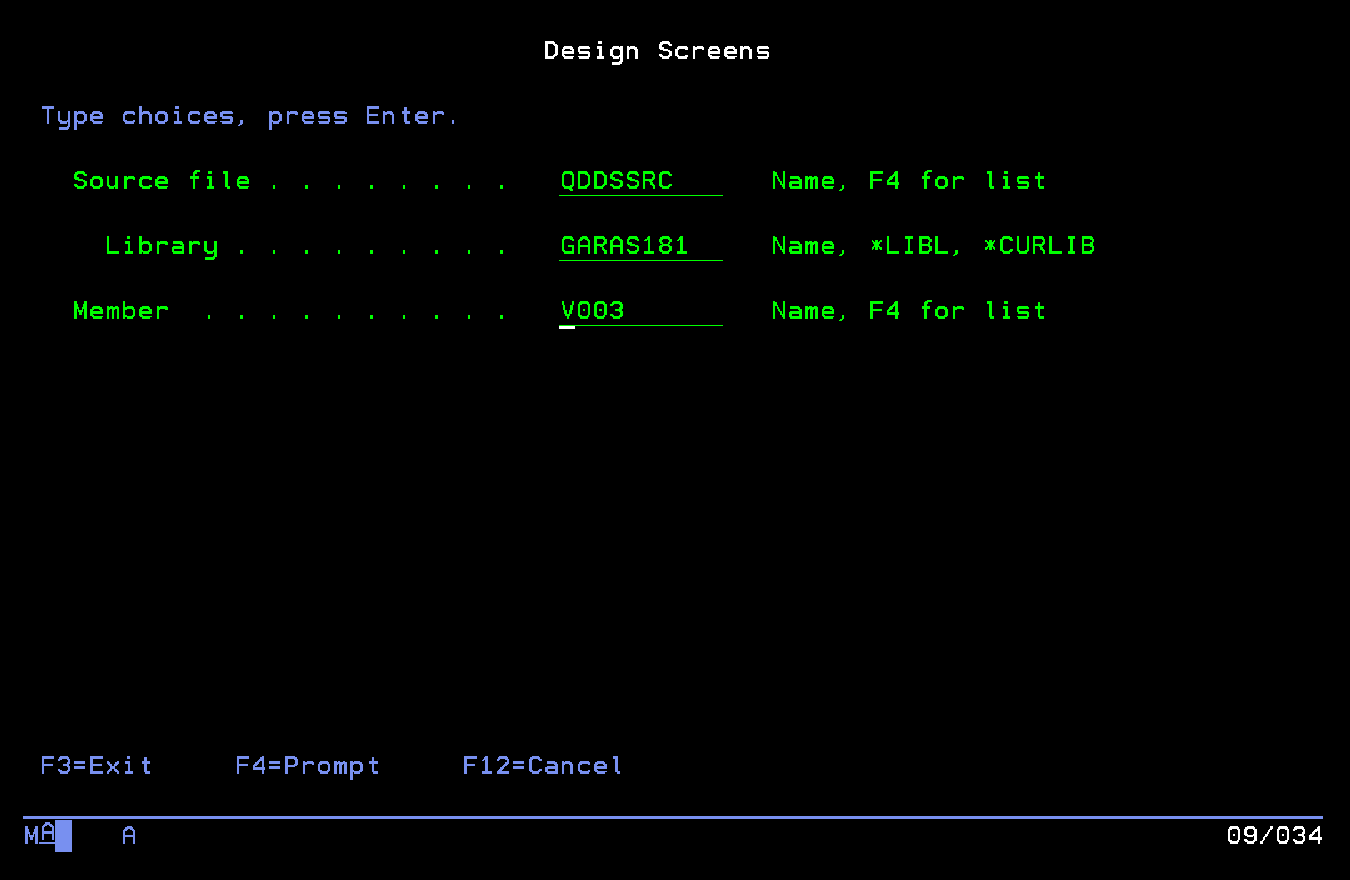Click the blue block indicator in status bar

[64, 836]
